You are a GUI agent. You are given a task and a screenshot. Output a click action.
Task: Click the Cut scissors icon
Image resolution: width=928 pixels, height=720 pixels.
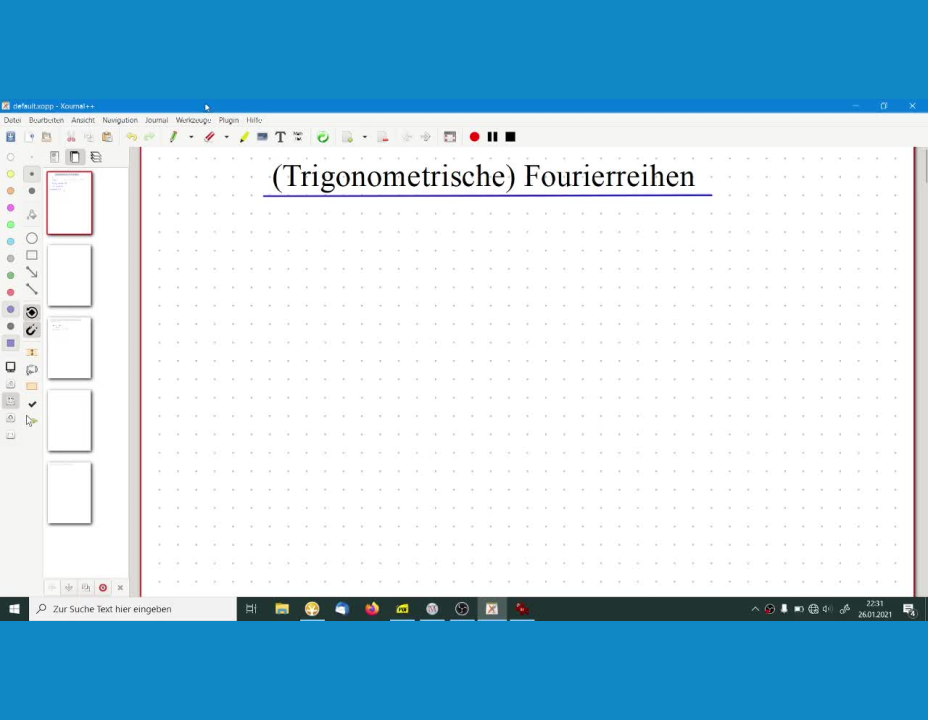point(71,137)
